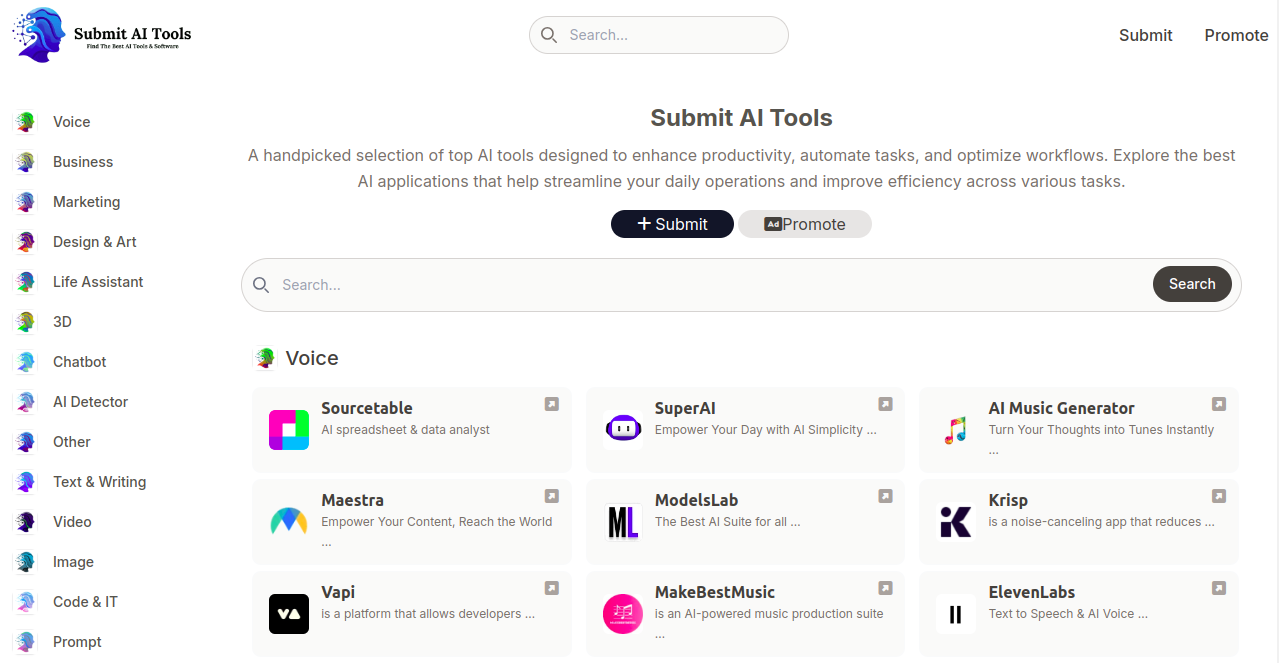Select Code & IT category in sidebar

tap(85, 602)
